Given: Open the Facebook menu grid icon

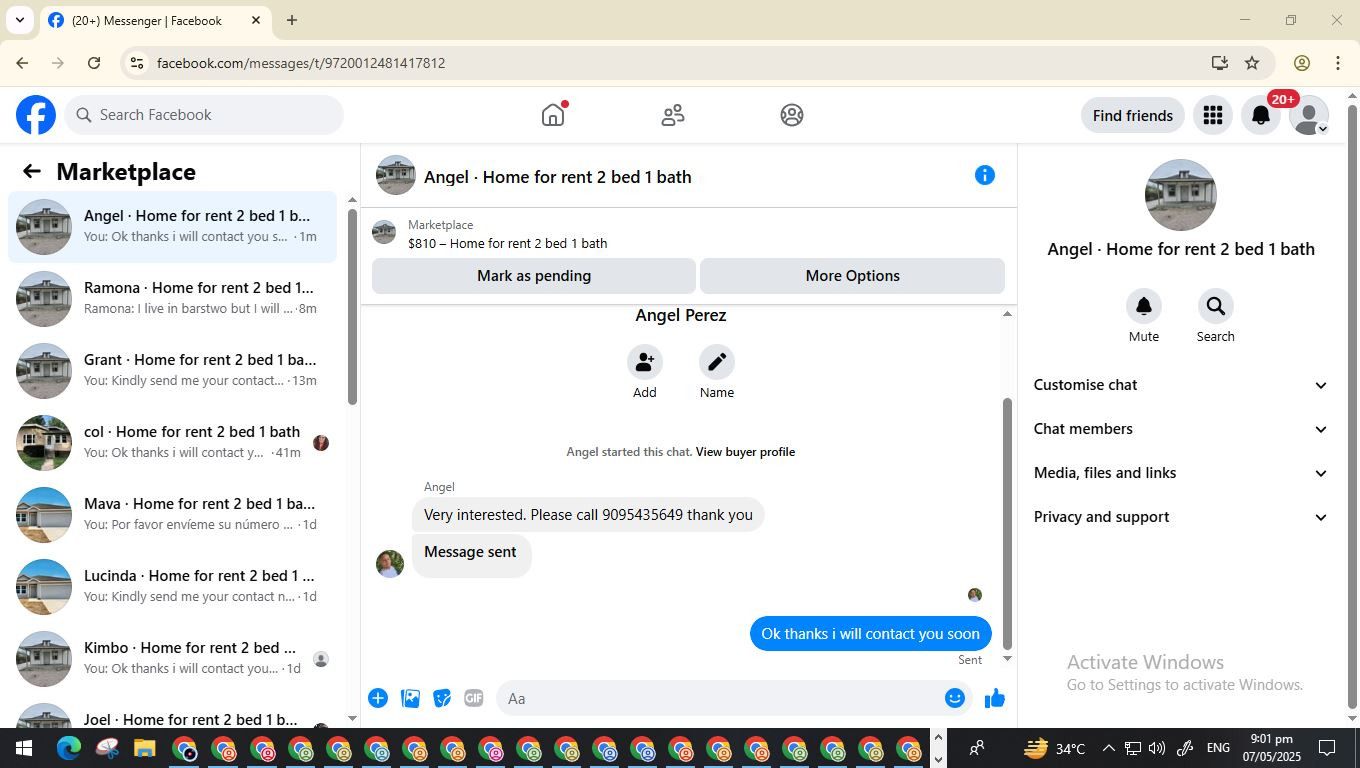Looking at the screenshot, I should coord(1213,116).
